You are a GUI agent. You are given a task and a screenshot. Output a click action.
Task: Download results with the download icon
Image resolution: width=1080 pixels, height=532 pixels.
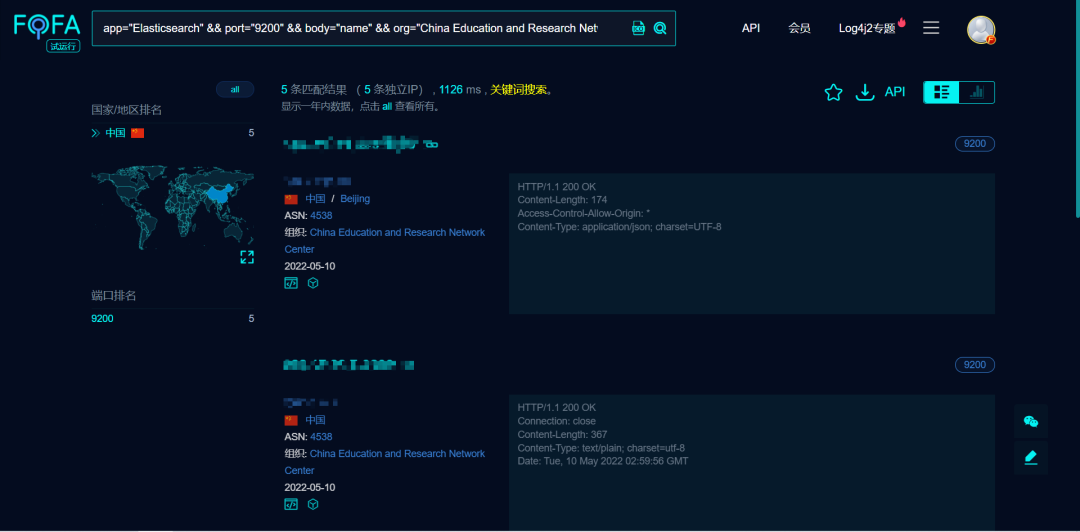pyautogui.click(x=864, y=92)
